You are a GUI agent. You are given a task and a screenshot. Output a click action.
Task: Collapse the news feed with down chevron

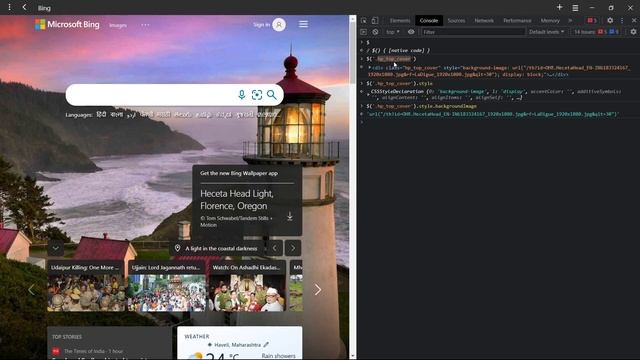(56, 248)
